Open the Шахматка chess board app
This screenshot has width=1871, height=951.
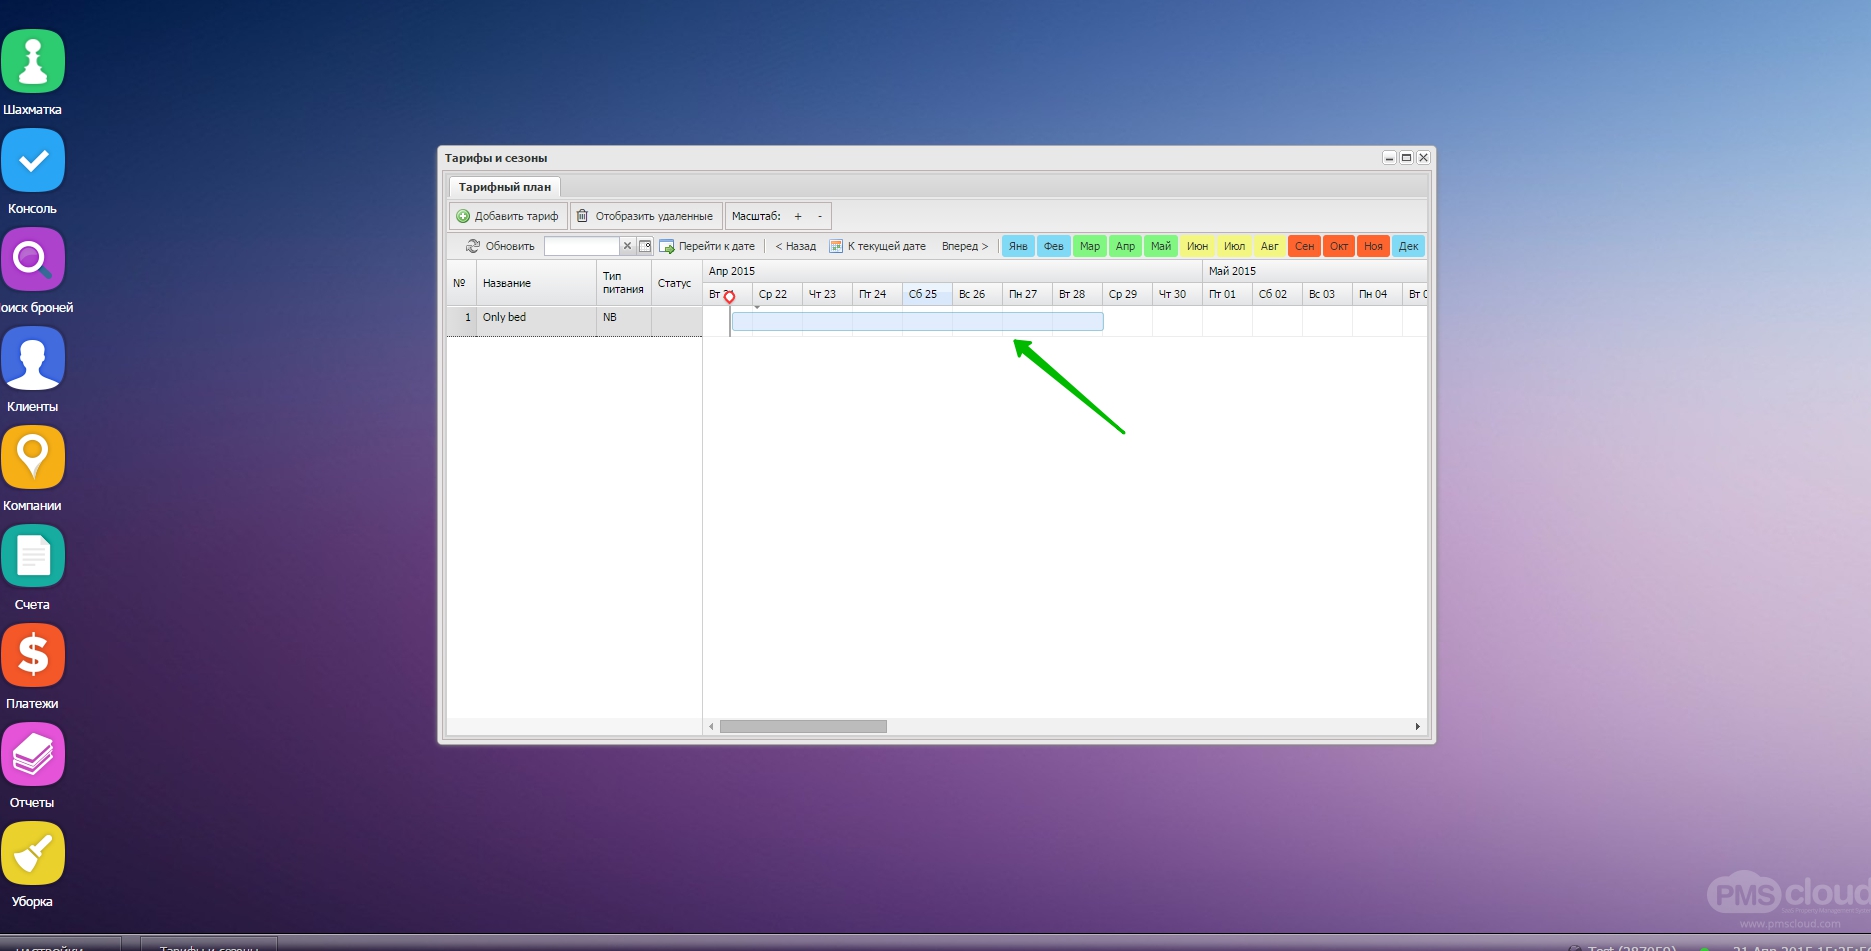(x=33, y=62)
